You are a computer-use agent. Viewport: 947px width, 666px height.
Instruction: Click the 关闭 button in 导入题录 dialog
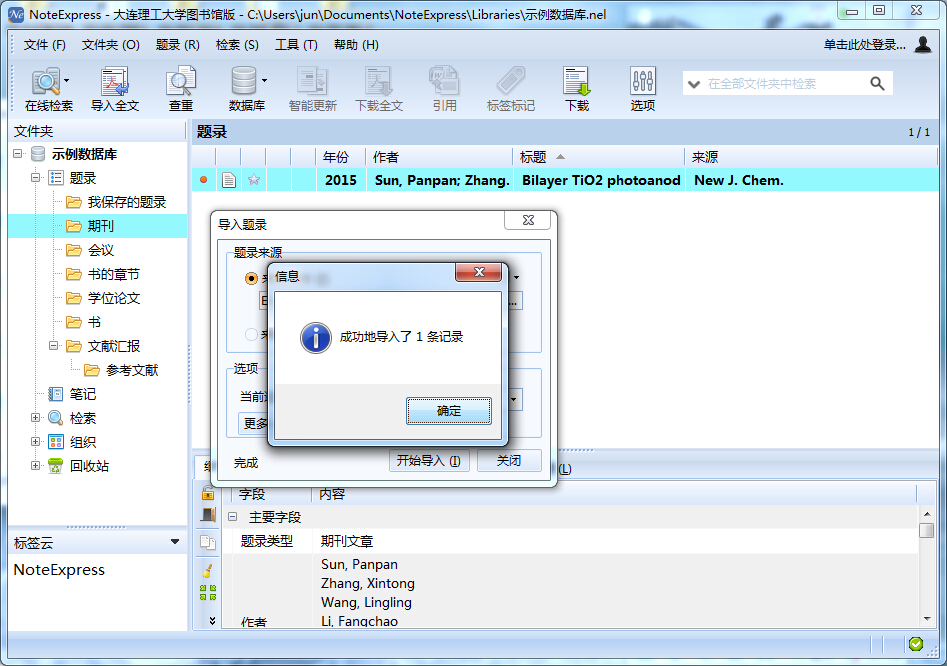point(509,461)
